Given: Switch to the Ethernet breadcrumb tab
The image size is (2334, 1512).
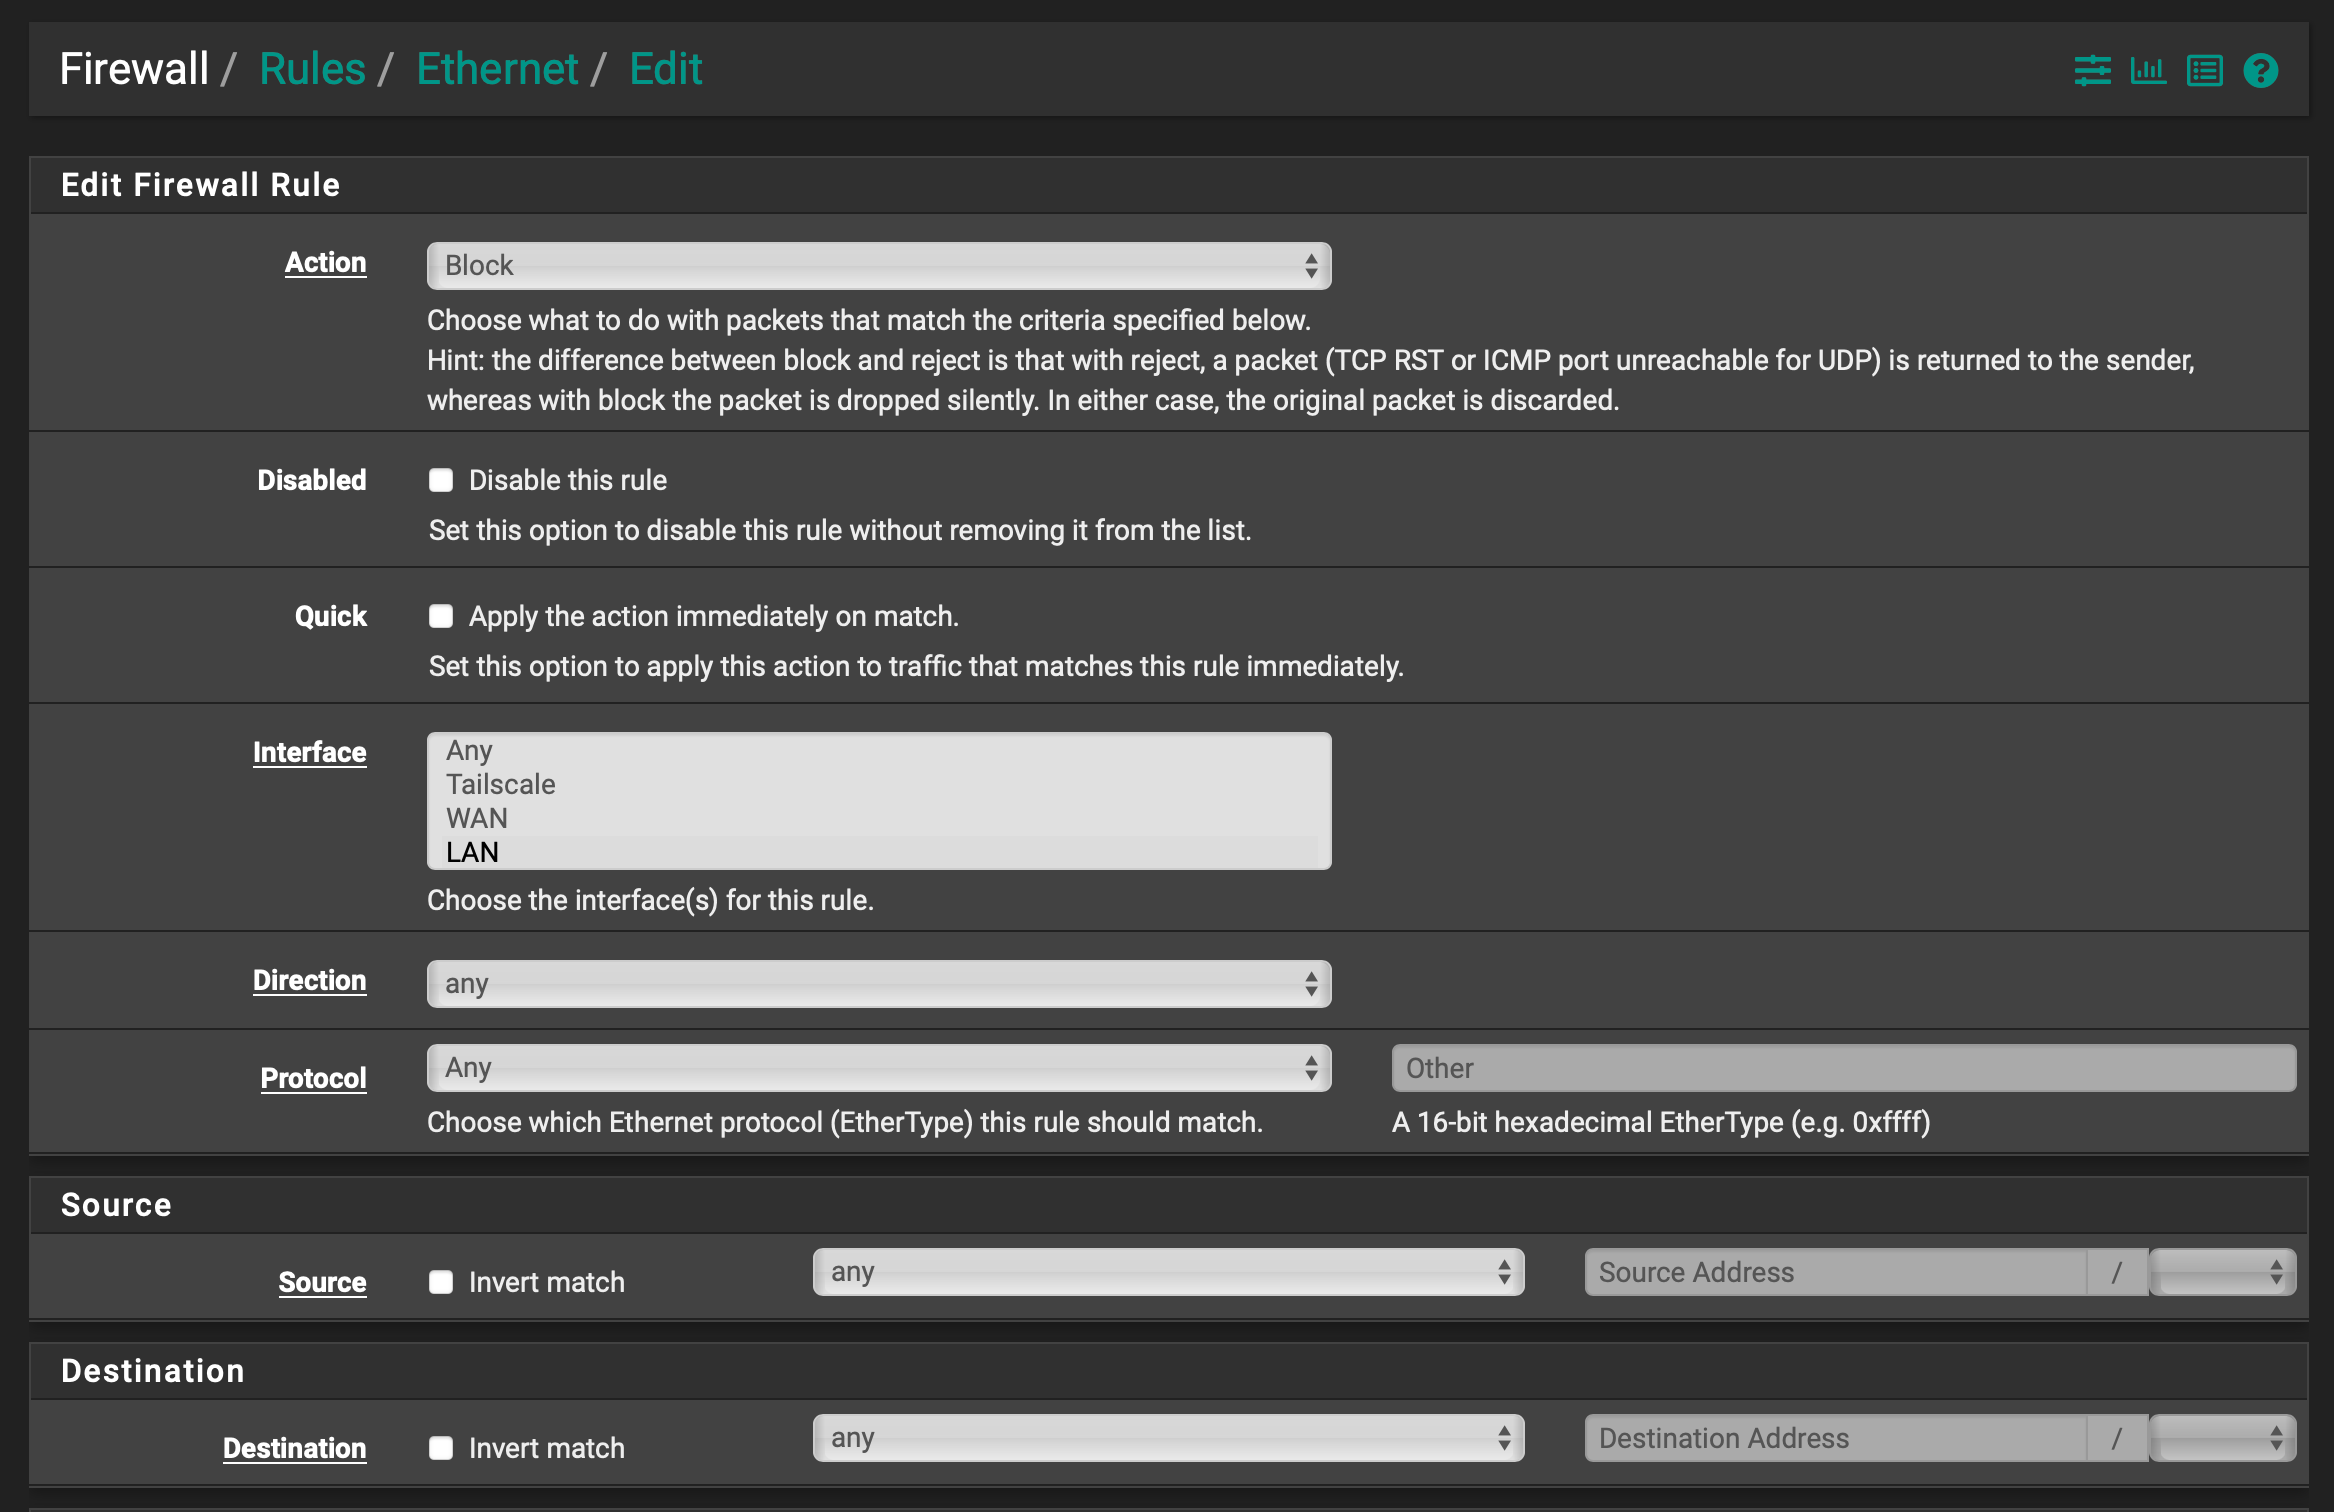Looking at the screenshot, I should pyautogui.click(x=497, y=68).
